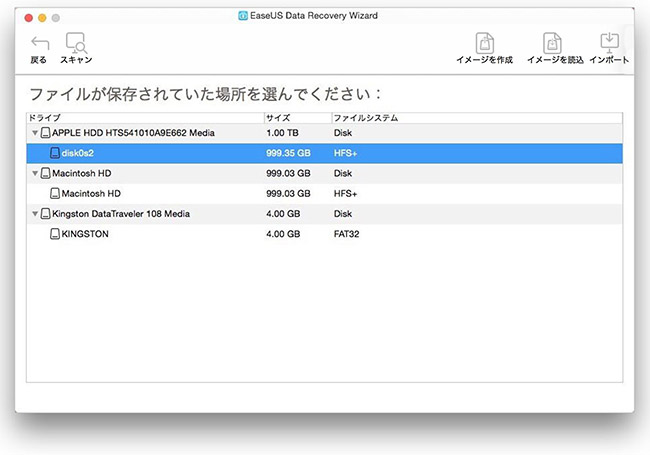Select the Kingston DataTraveler 108 Media row
The image size is (650, 455).
pyautogui.click(x=324, y=214)
